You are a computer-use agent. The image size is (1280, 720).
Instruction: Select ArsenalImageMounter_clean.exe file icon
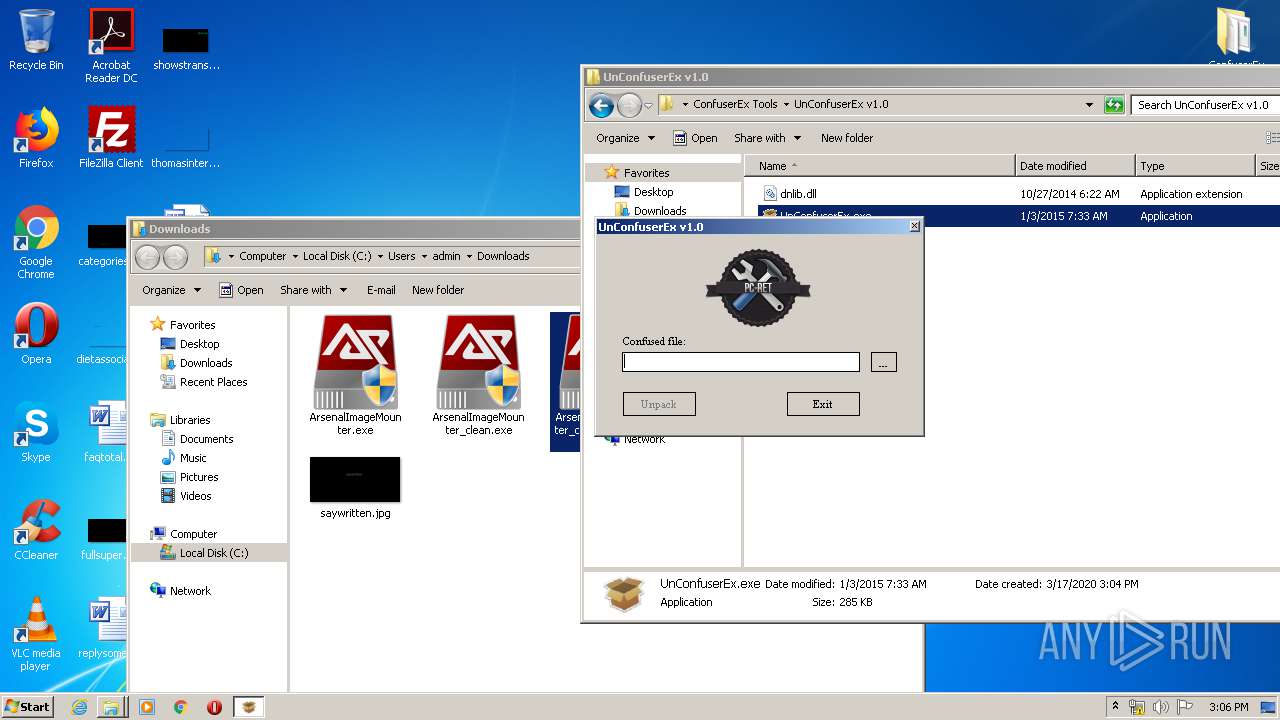(x=478, y=376)
